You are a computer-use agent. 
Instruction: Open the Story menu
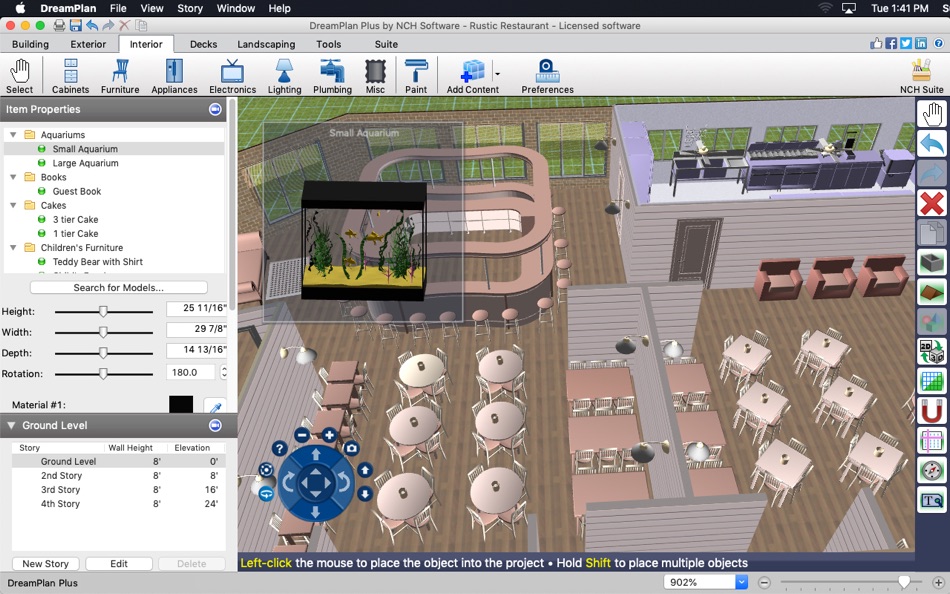pyautogui.click(x=190, y=8)
